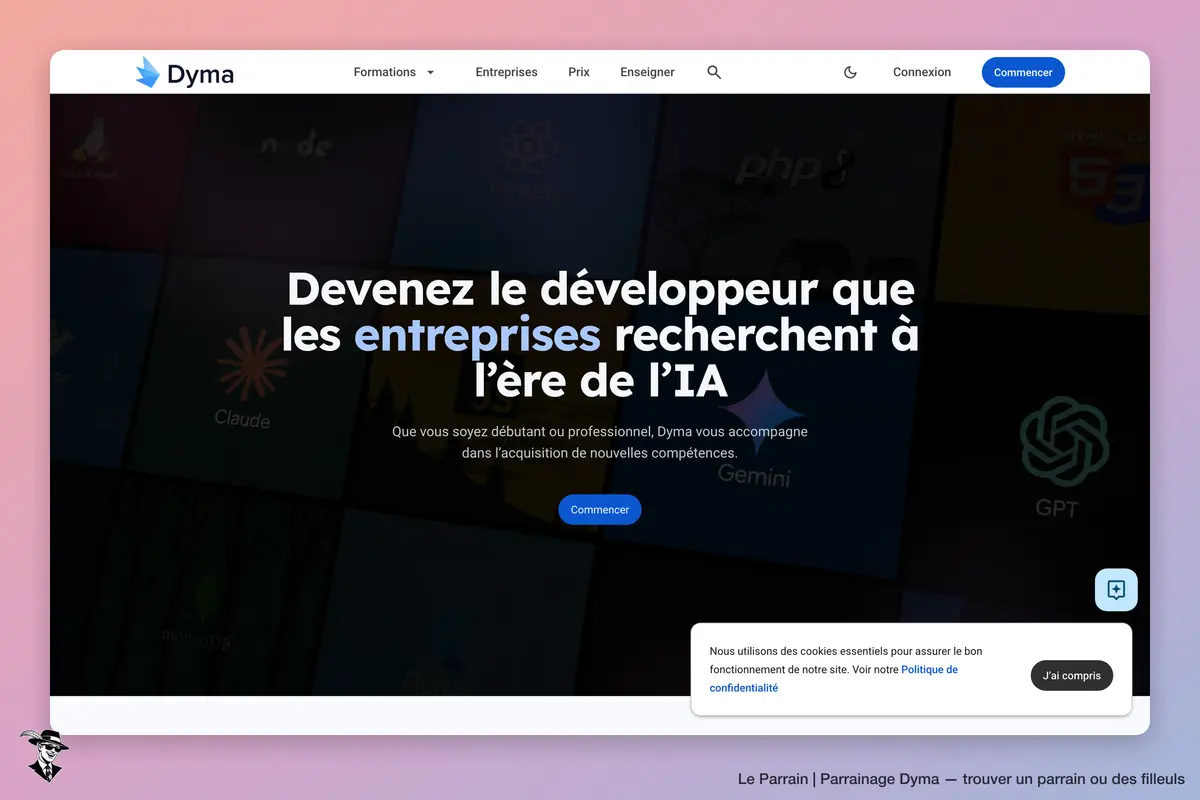
Task: Click the "Le Parrain | Parrainage Dyma" caption
Action: [838, 779]
